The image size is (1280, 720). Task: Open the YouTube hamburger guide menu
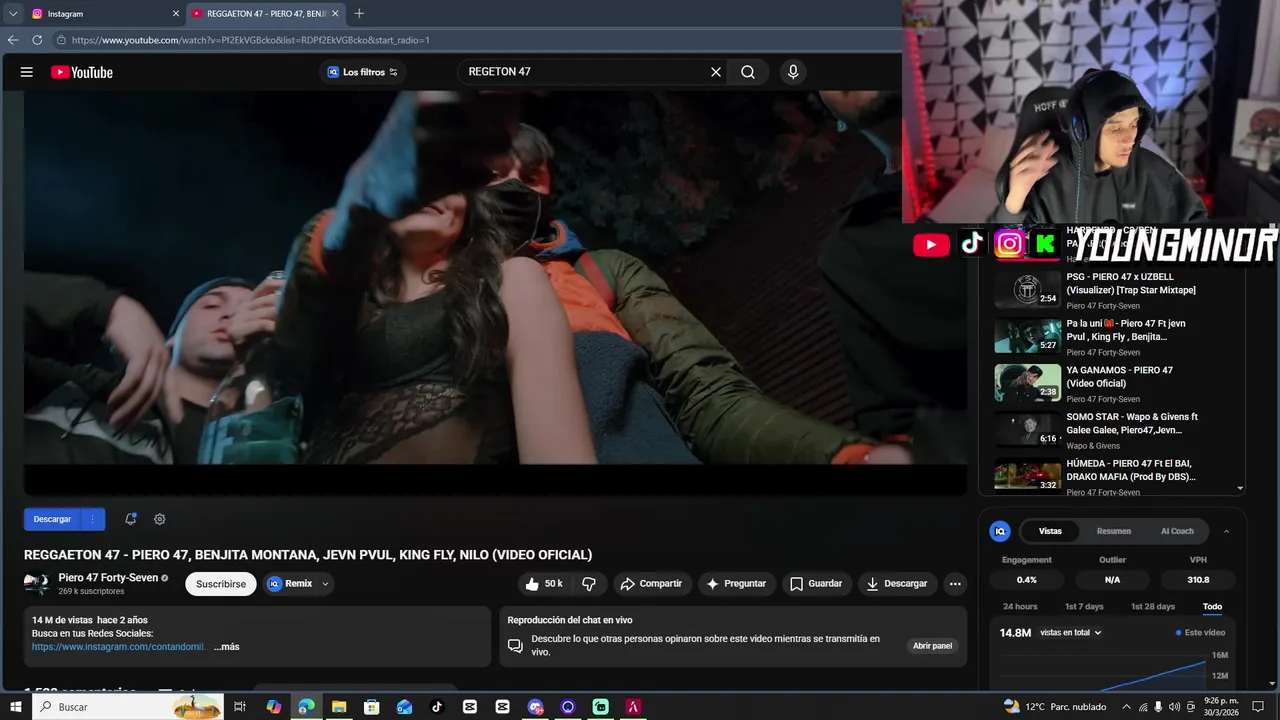(27, 72)
